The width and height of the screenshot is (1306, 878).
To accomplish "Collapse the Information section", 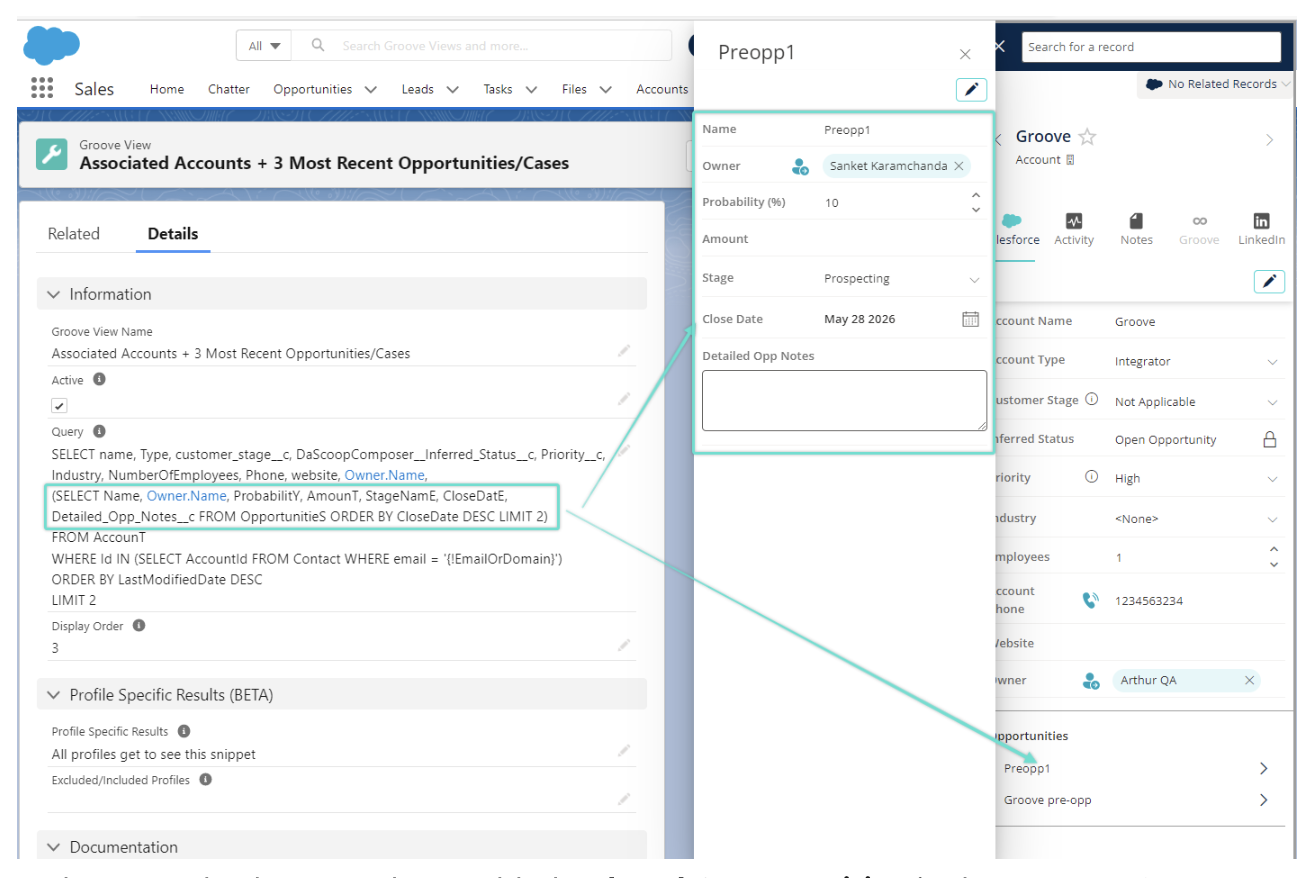I will (x=54, y=294).
